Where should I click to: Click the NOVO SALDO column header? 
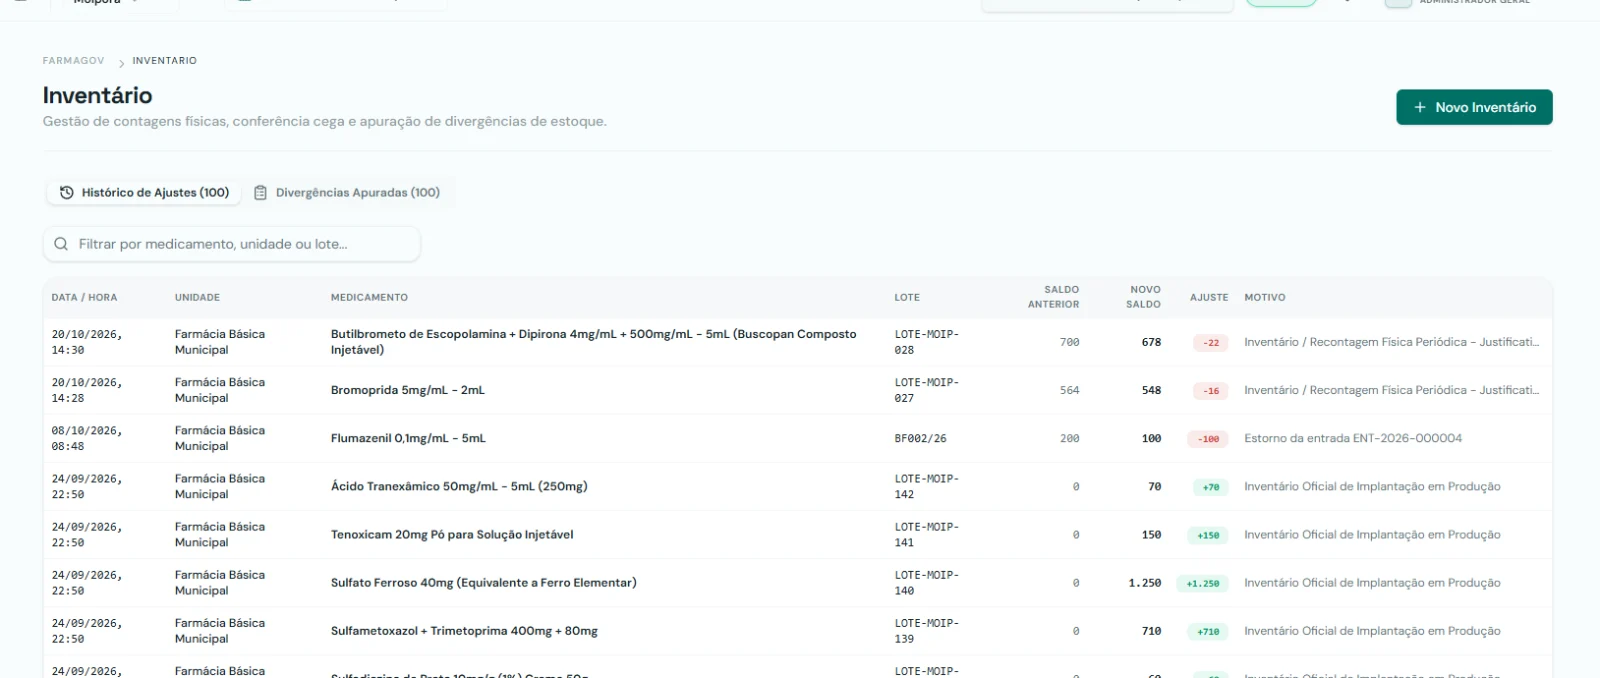1144,297
